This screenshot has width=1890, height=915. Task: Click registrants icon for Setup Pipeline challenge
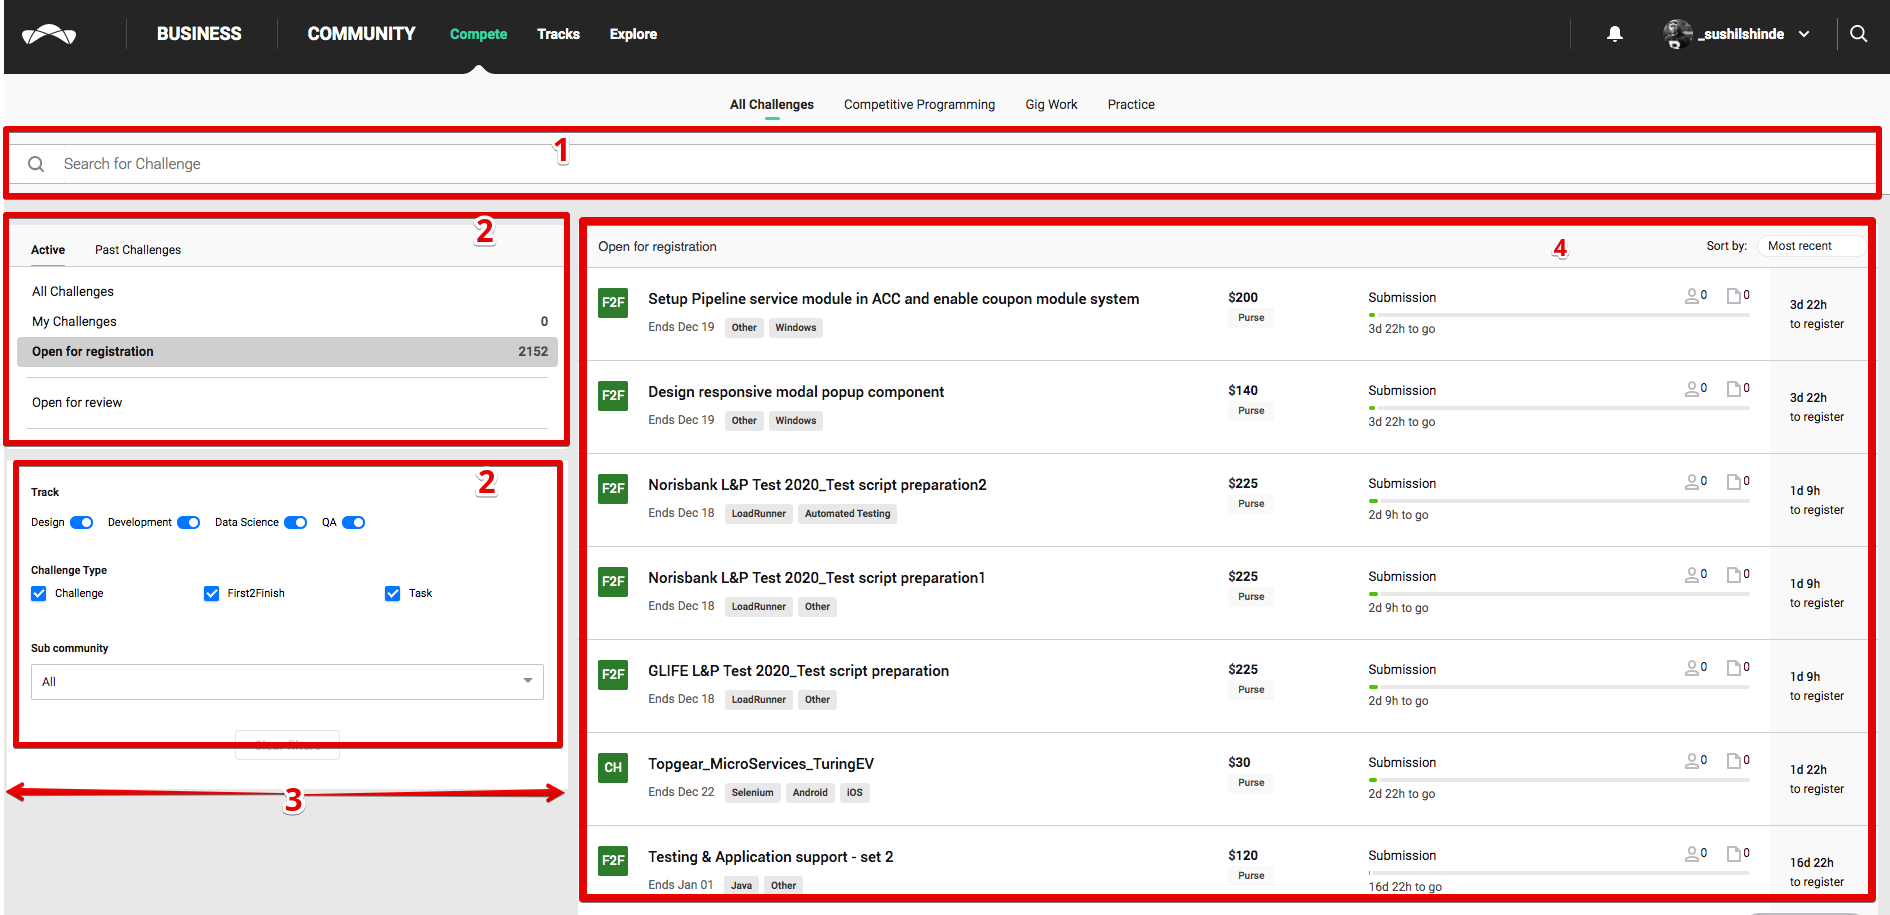click(1692, 296)
